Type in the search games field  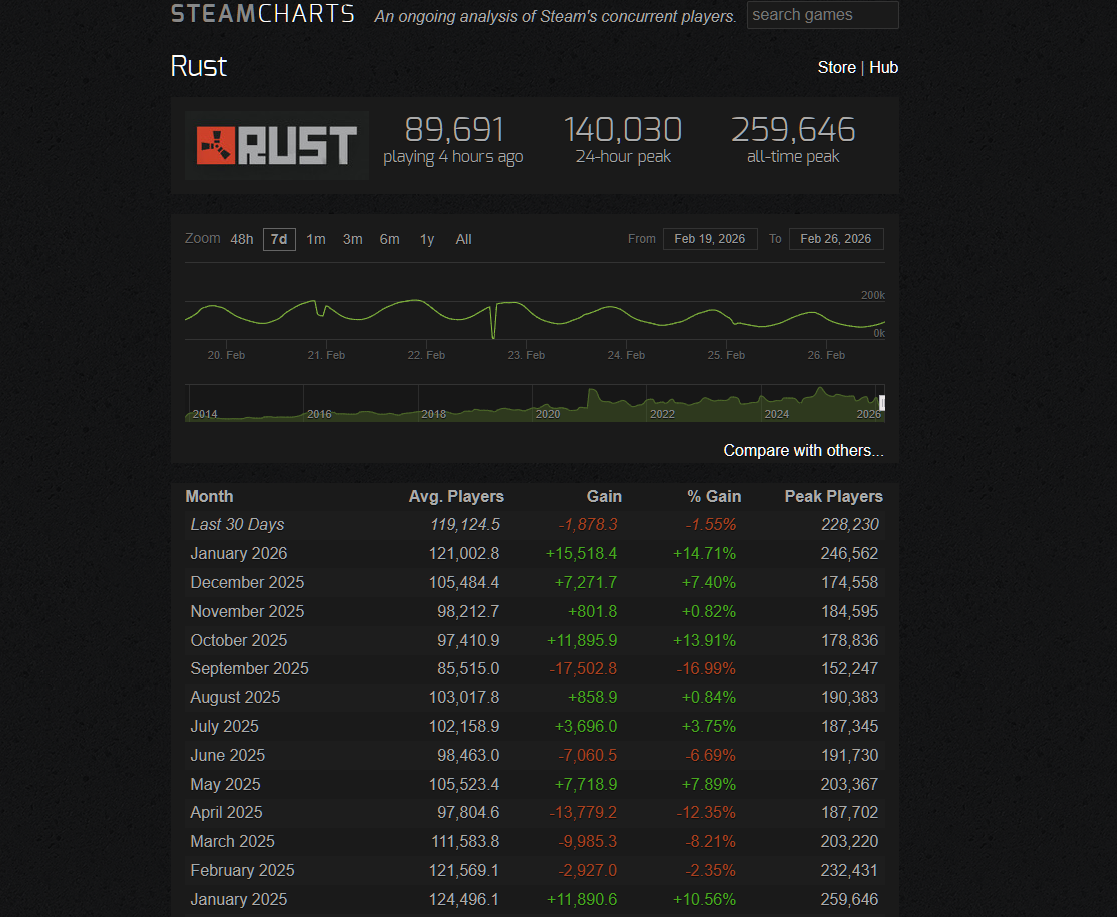(x=822, y=15)
